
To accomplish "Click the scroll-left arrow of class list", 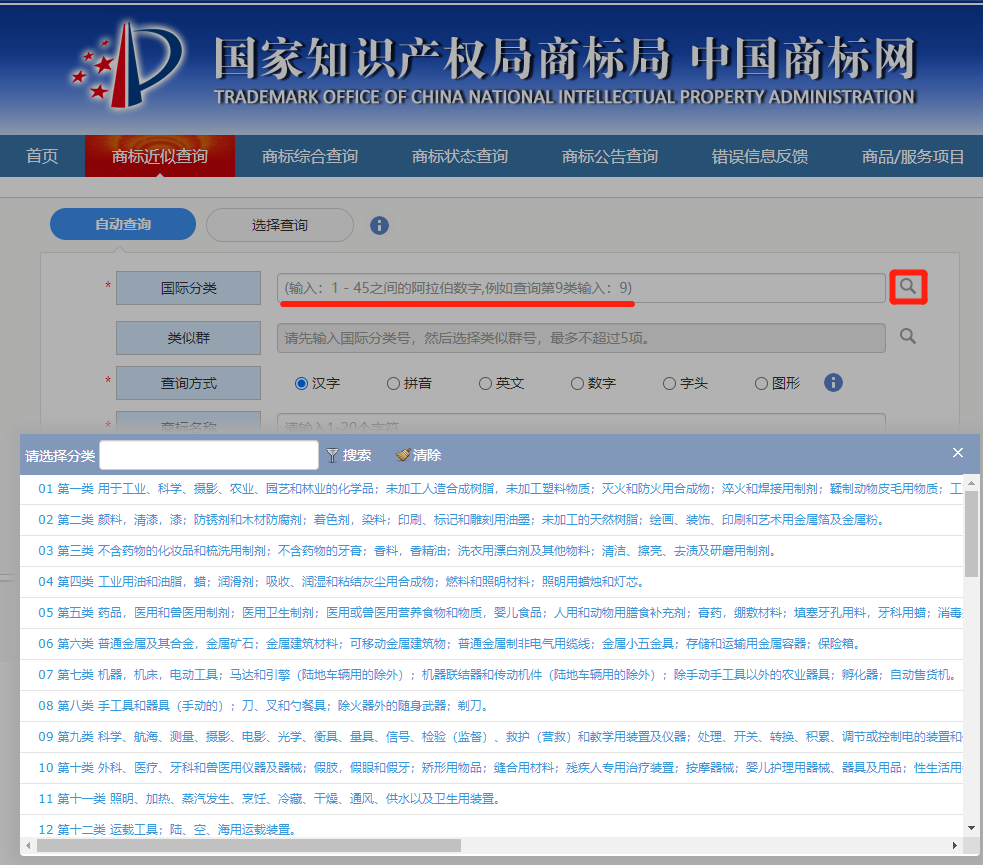I will [x=28, y=846].
